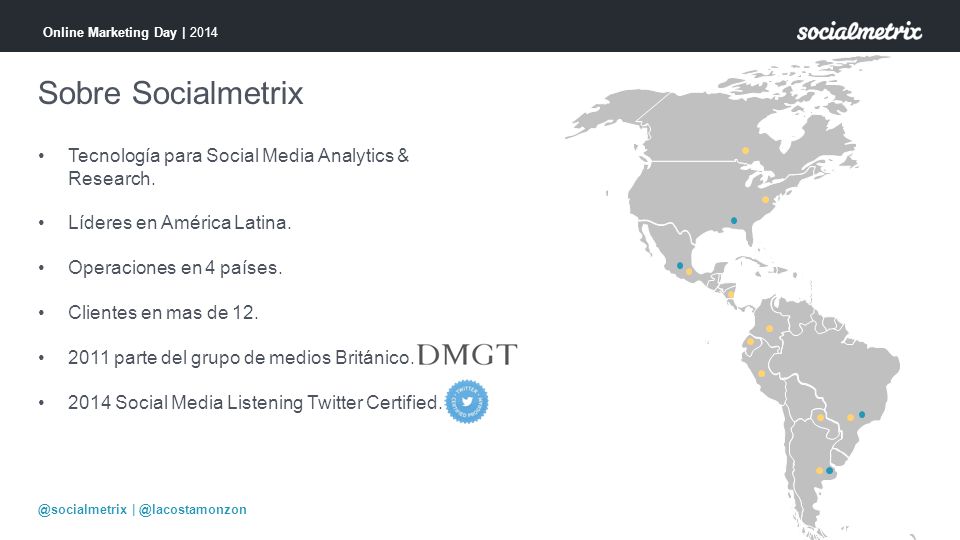Click the blue dot near Buenos Aires

point(829,471)
